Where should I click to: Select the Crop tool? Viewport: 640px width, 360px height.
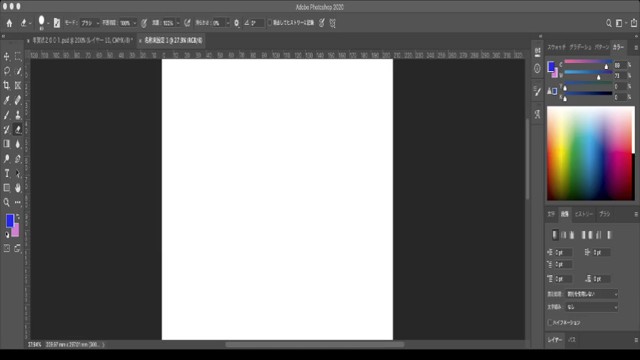(7, 85)
